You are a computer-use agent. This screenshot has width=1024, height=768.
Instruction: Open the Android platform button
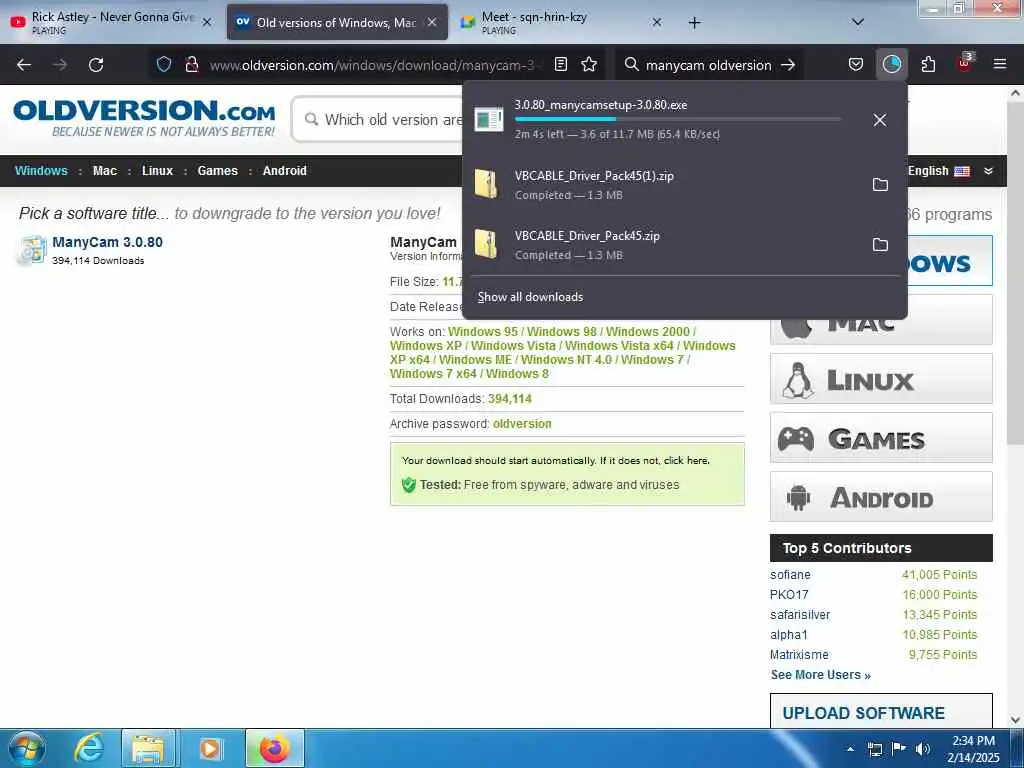coord(881,497)
